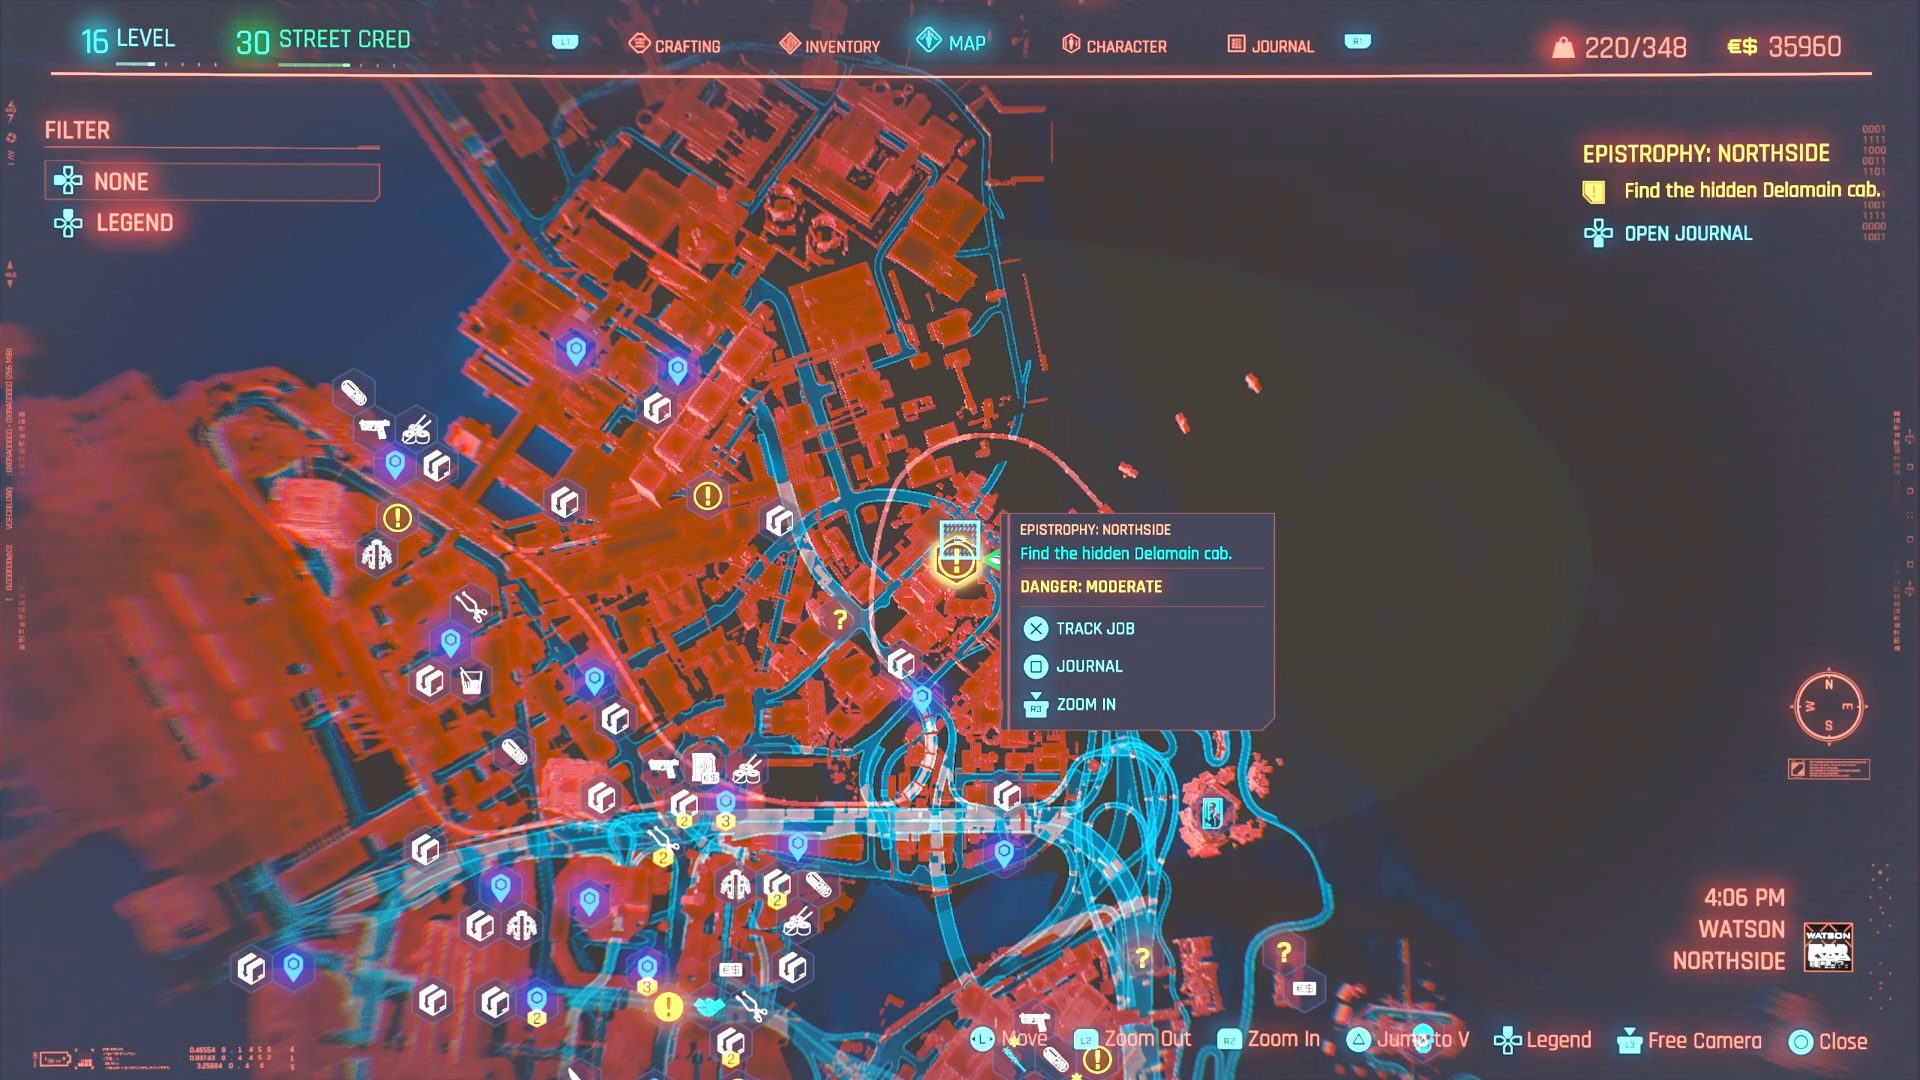Click the Street Cred progress bar
Image resolution: width=1920 pixels, height=1080 pixels.
coord(338,65)
